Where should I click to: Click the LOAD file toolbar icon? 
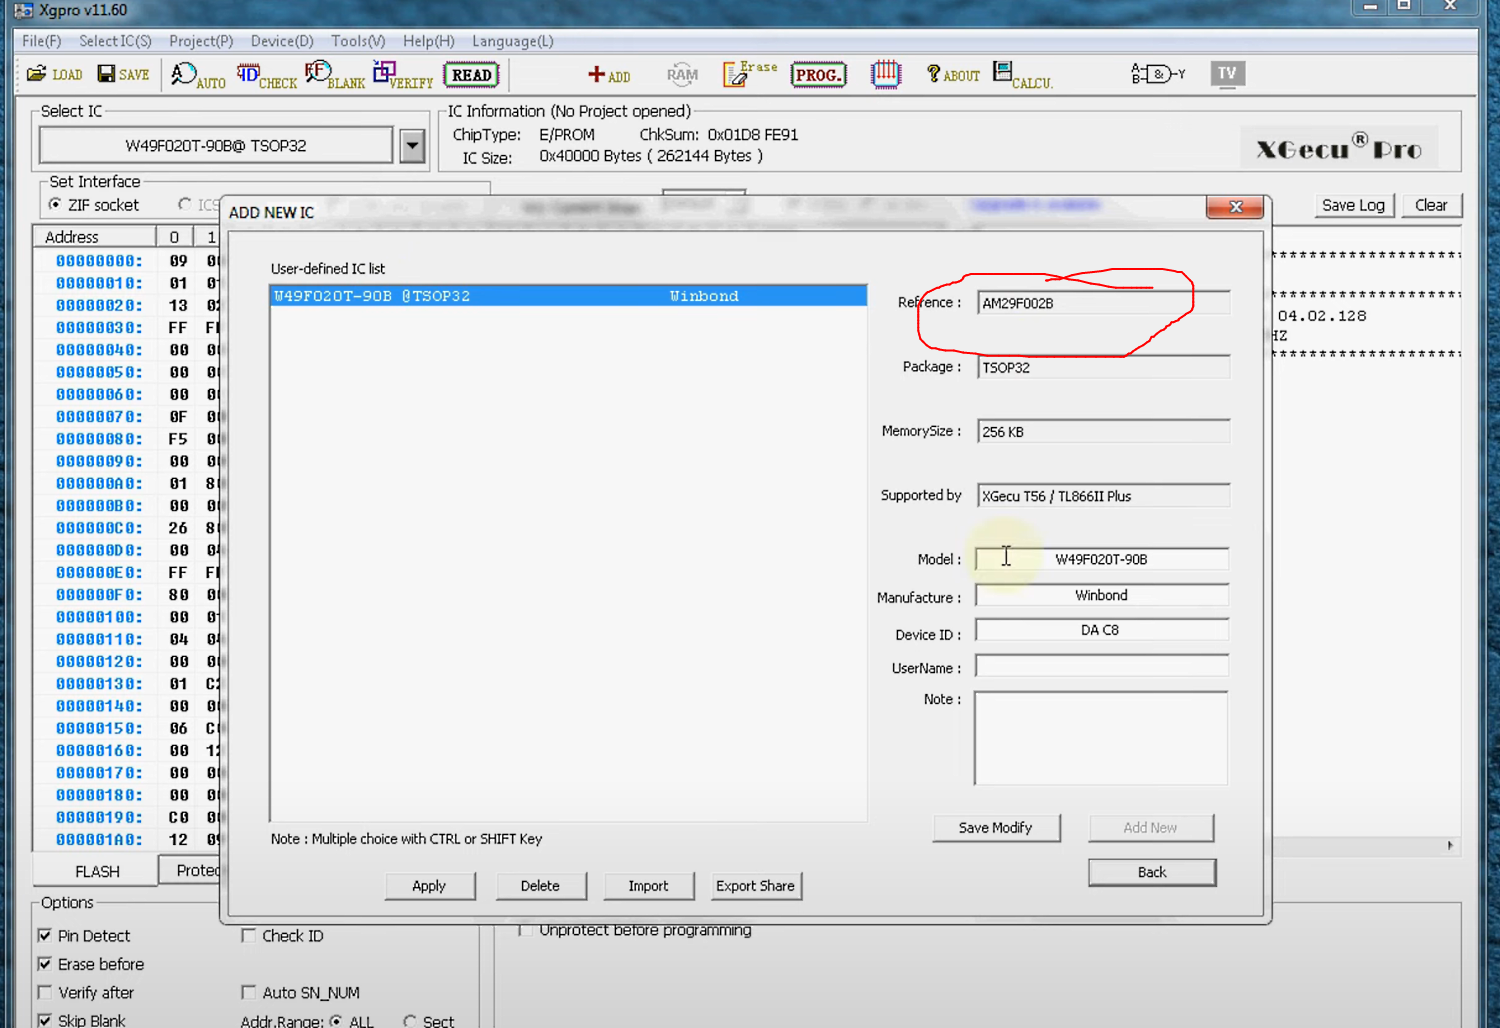pyautogui.click(x=55, y=74)
